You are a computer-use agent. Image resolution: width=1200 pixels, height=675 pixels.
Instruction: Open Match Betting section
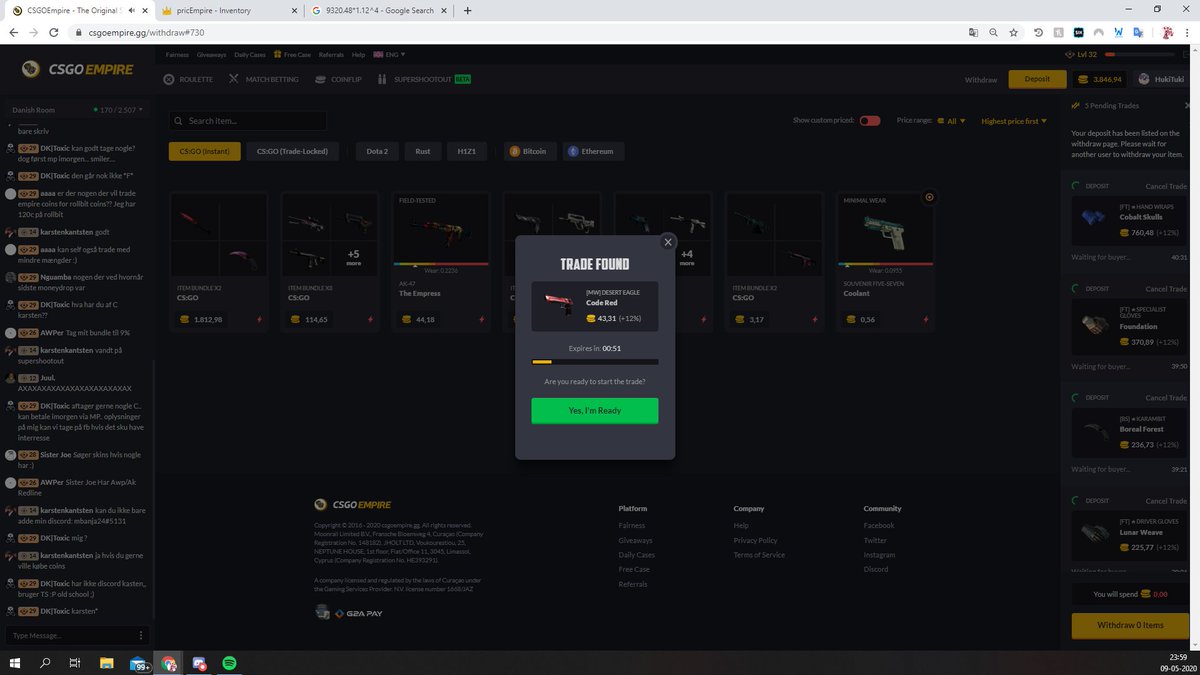[x=265, y=79]
